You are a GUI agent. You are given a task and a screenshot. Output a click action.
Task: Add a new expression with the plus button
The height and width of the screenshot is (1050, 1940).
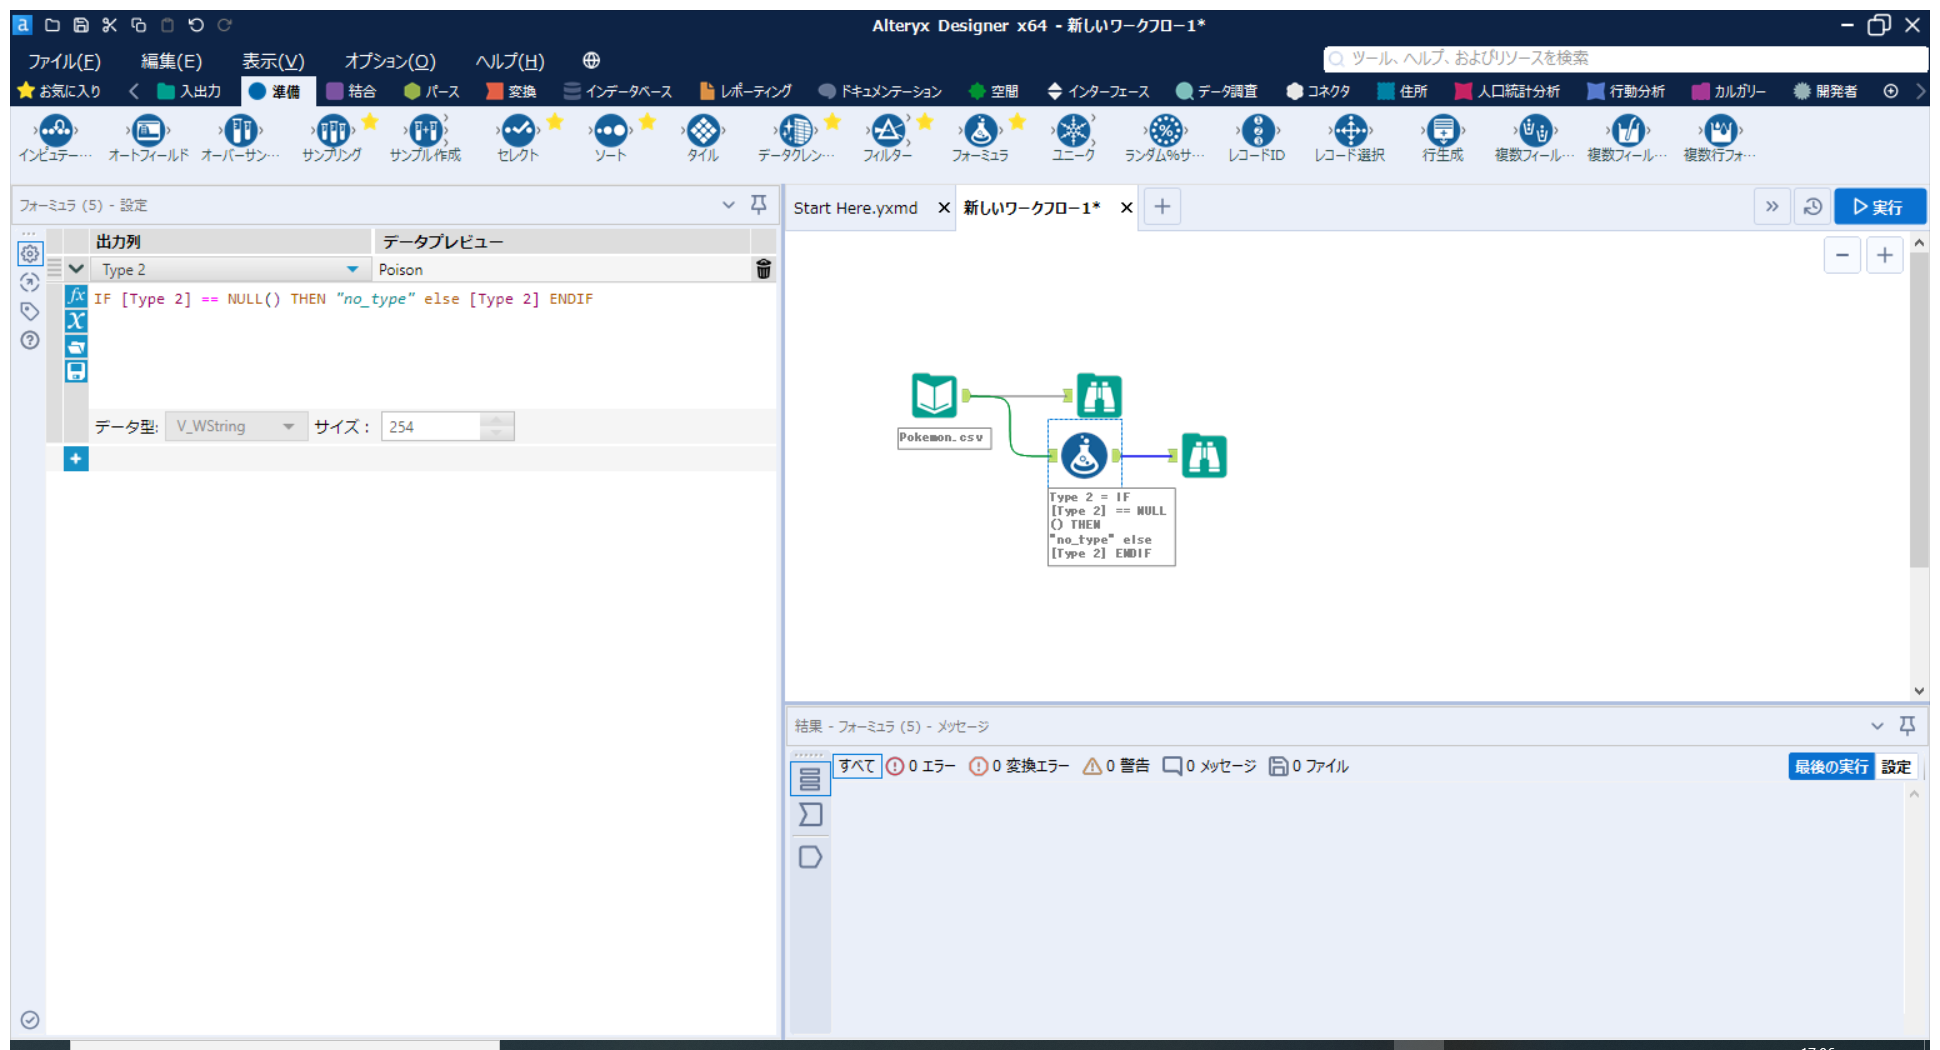click(76, 459)
